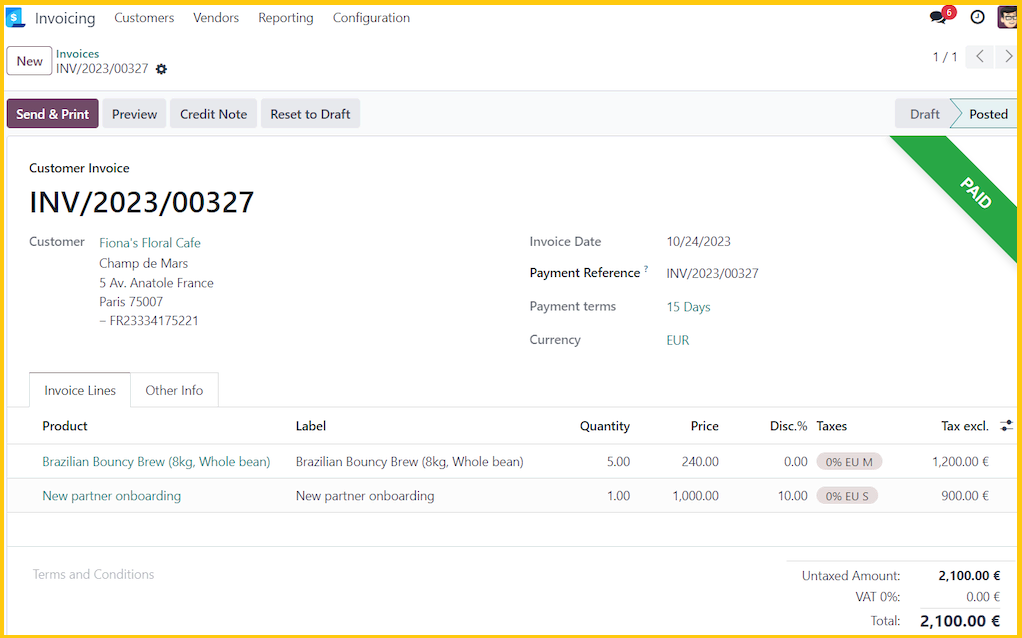1022x638 pixels.
Task: Click the Brazilian Bouncy Brew label cell
Action: click(x=409, y=461)
